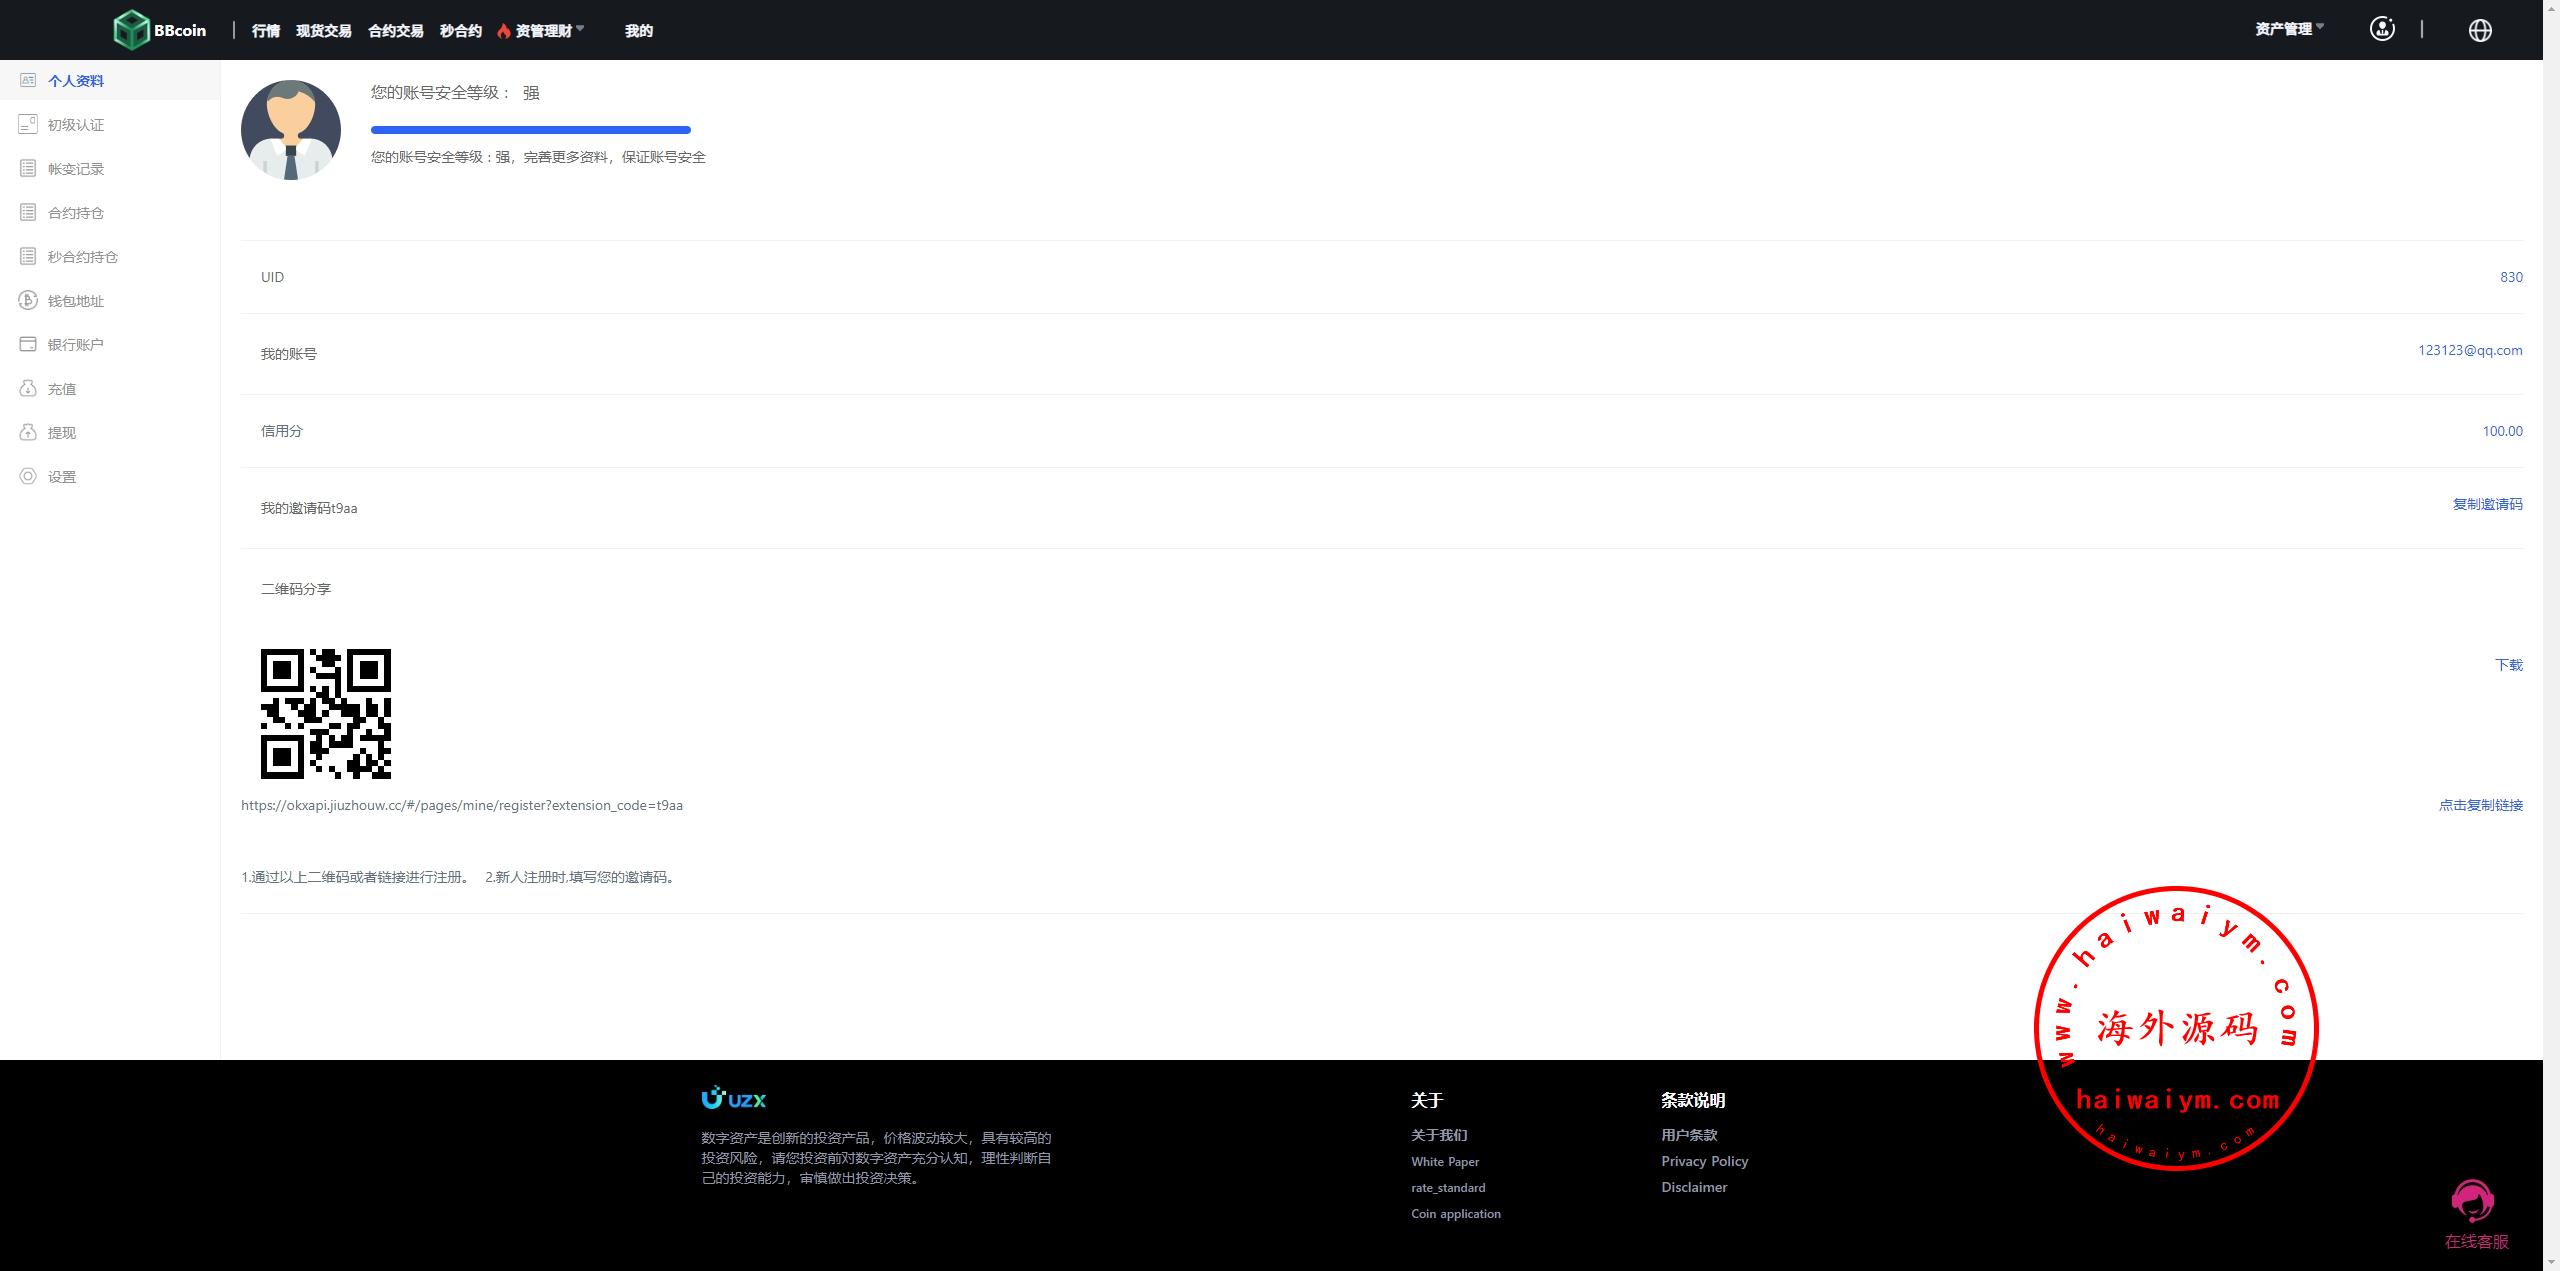Open the user profile avatar icon in header
2560x1271 pixels.
[2382, 29]
